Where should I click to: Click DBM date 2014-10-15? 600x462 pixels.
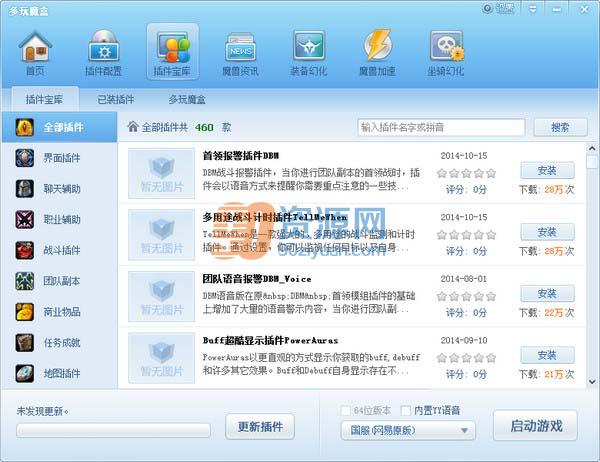pos(464,156)
